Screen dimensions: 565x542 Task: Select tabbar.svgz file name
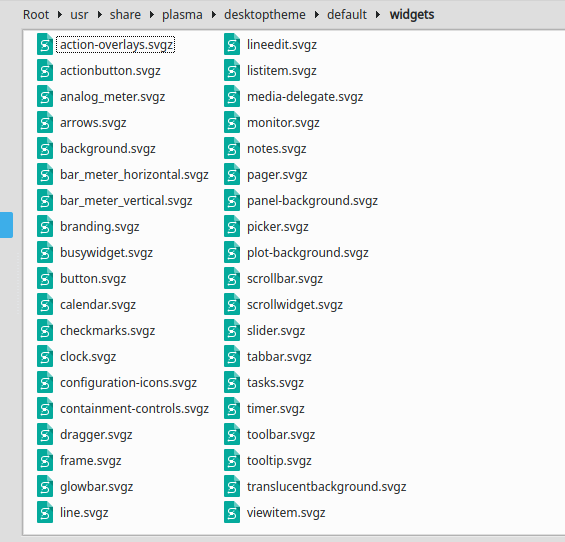[279, 357]
